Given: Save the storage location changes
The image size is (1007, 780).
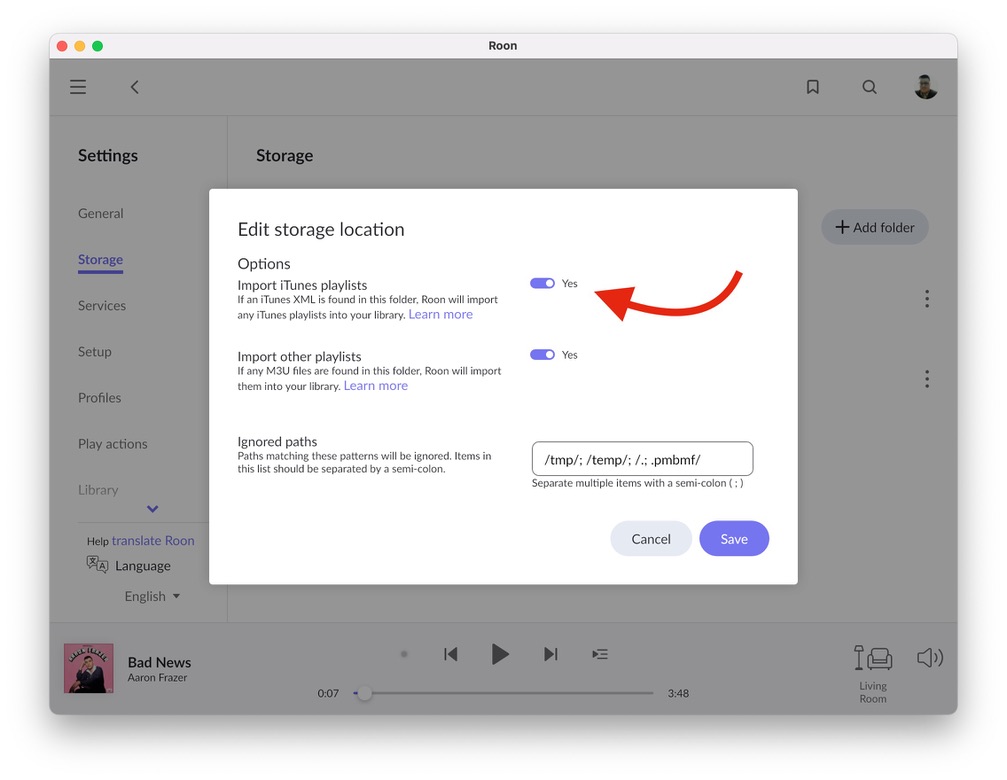Looking at the screenshot, I should pos(734,539).
